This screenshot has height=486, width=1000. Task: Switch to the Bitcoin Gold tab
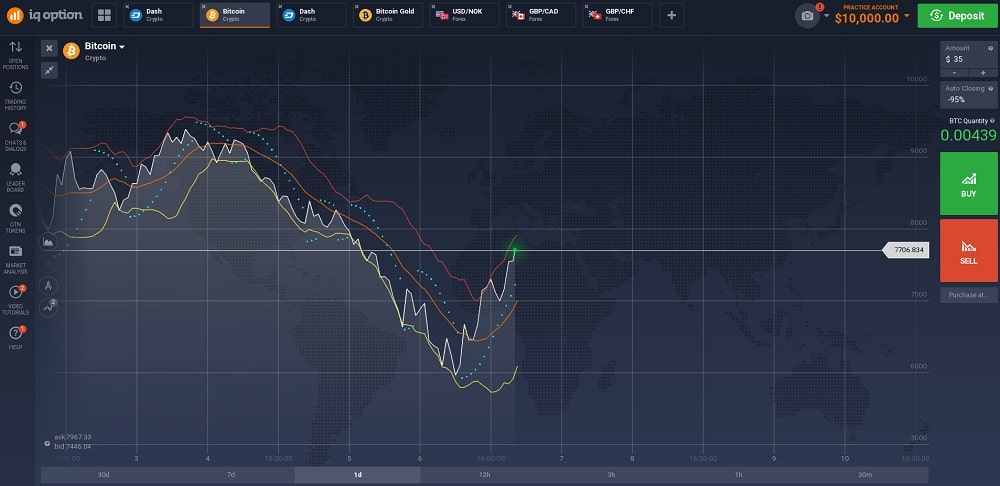click(x=390, y=15)
